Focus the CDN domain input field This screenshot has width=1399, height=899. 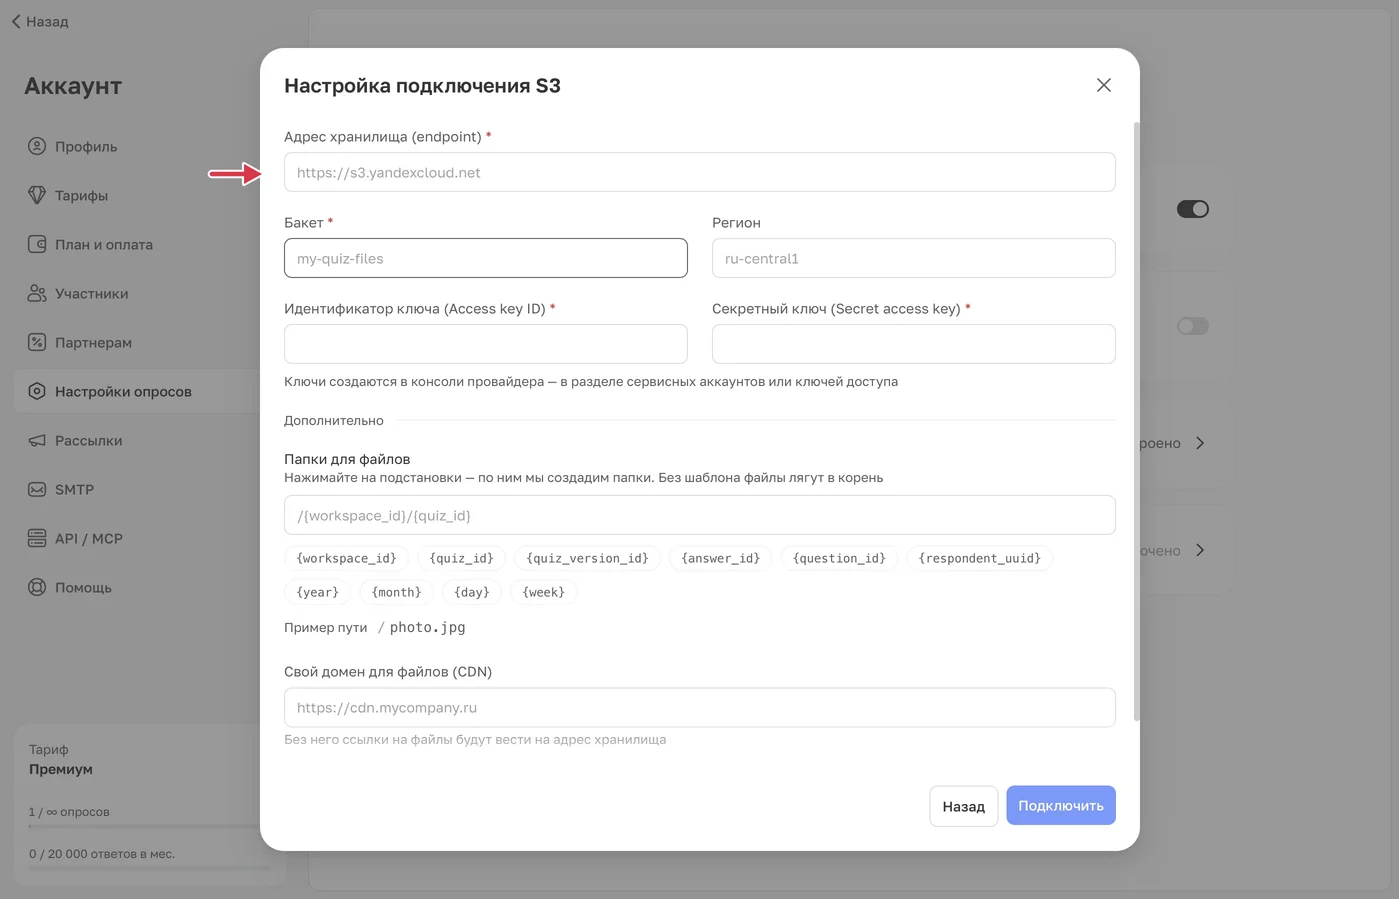click(699, 707)
